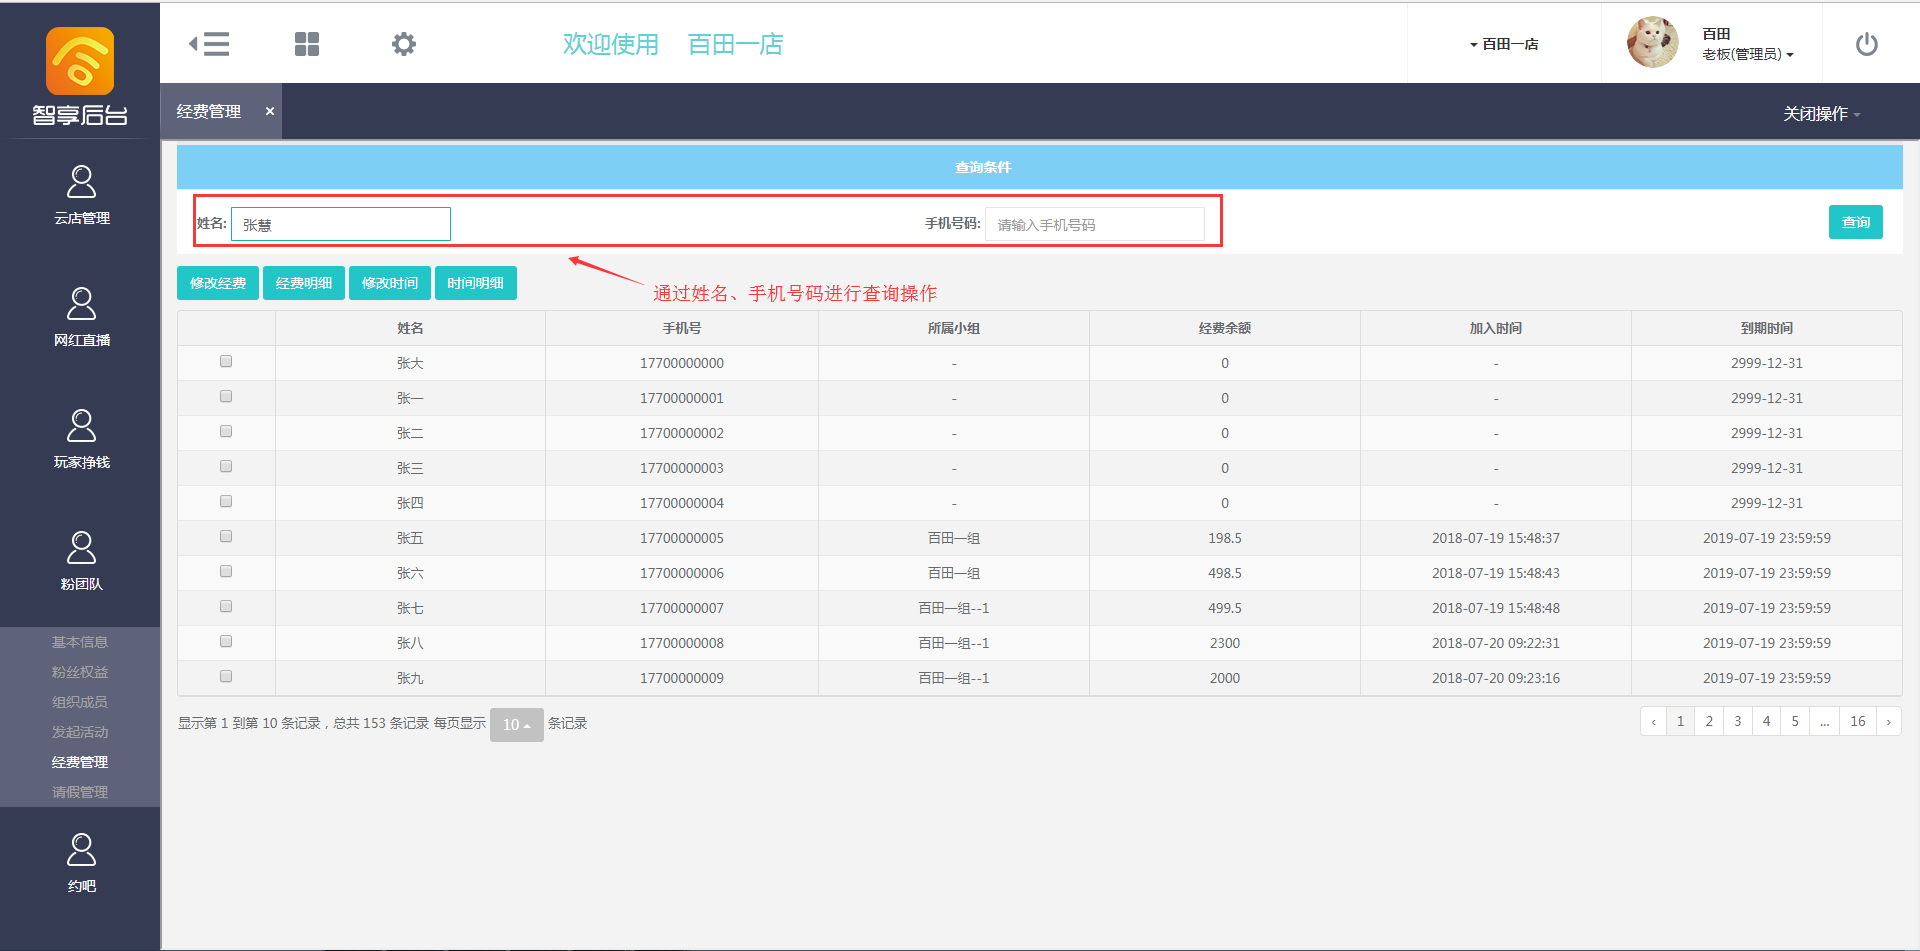The image size is (1920, 951).
Task: Go to previous page arrow in pagination
Action: [1654, 721]
